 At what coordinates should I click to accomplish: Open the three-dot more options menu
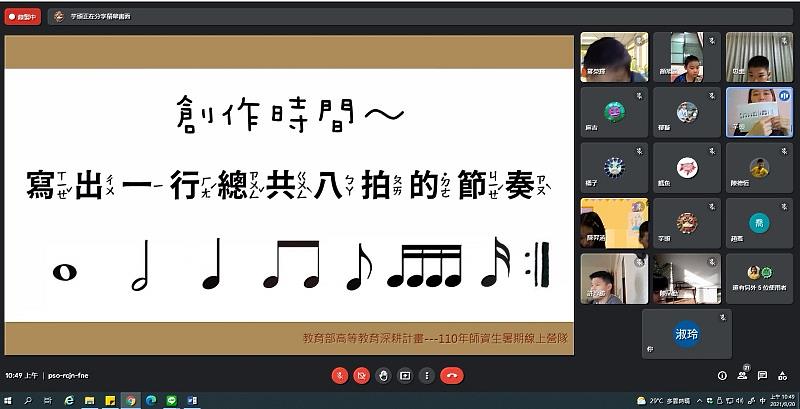pos(427,376)
